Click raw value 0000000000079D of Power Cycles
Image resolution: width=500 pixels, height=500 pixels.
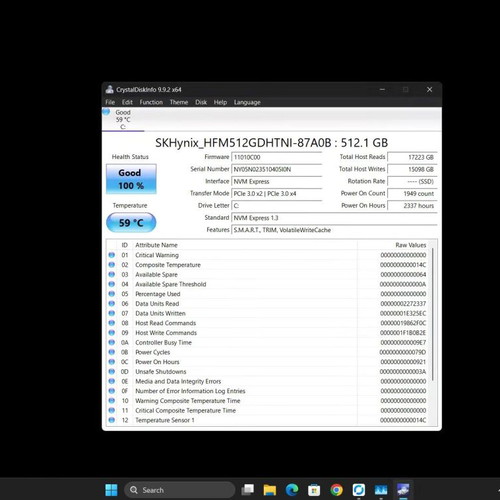coord(403,352)
